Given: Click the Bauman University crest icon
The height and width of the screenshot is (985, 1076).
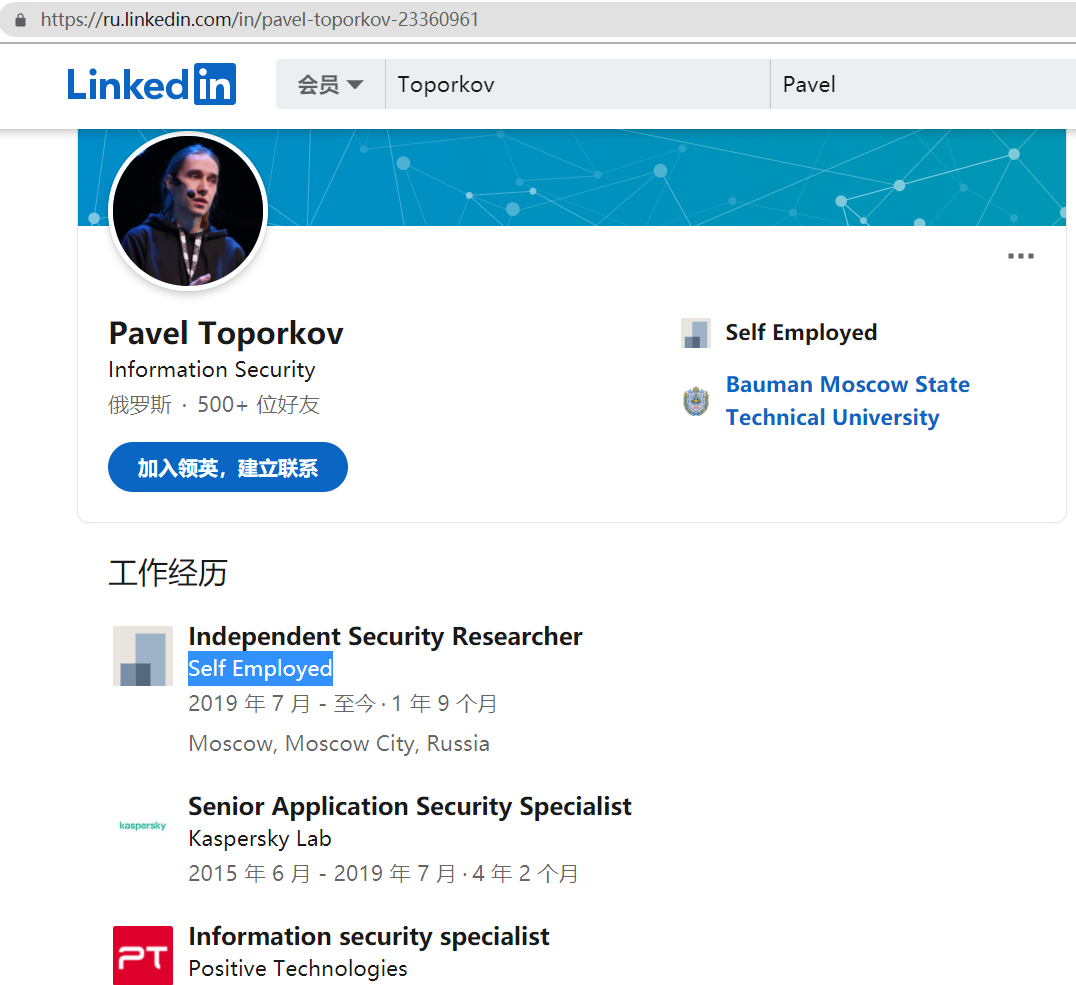Looking at the screenshot, I should click(x=696, y=401).
